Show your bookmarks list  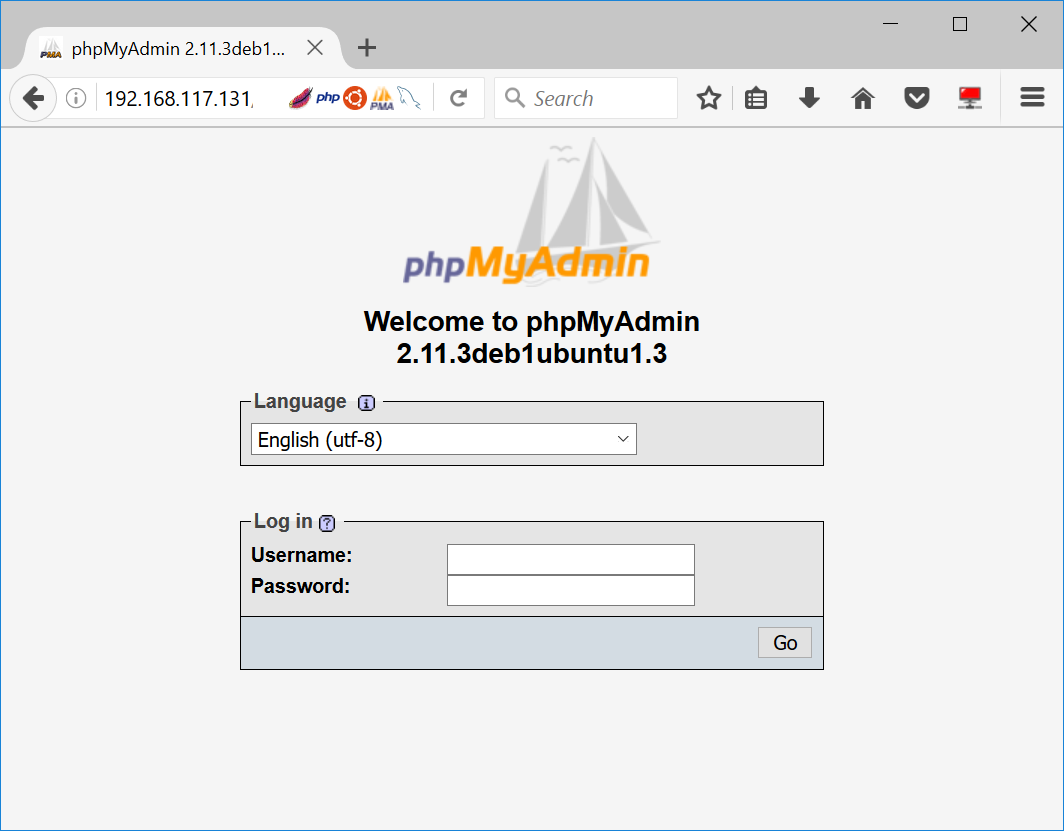click(x=756, y=98)
